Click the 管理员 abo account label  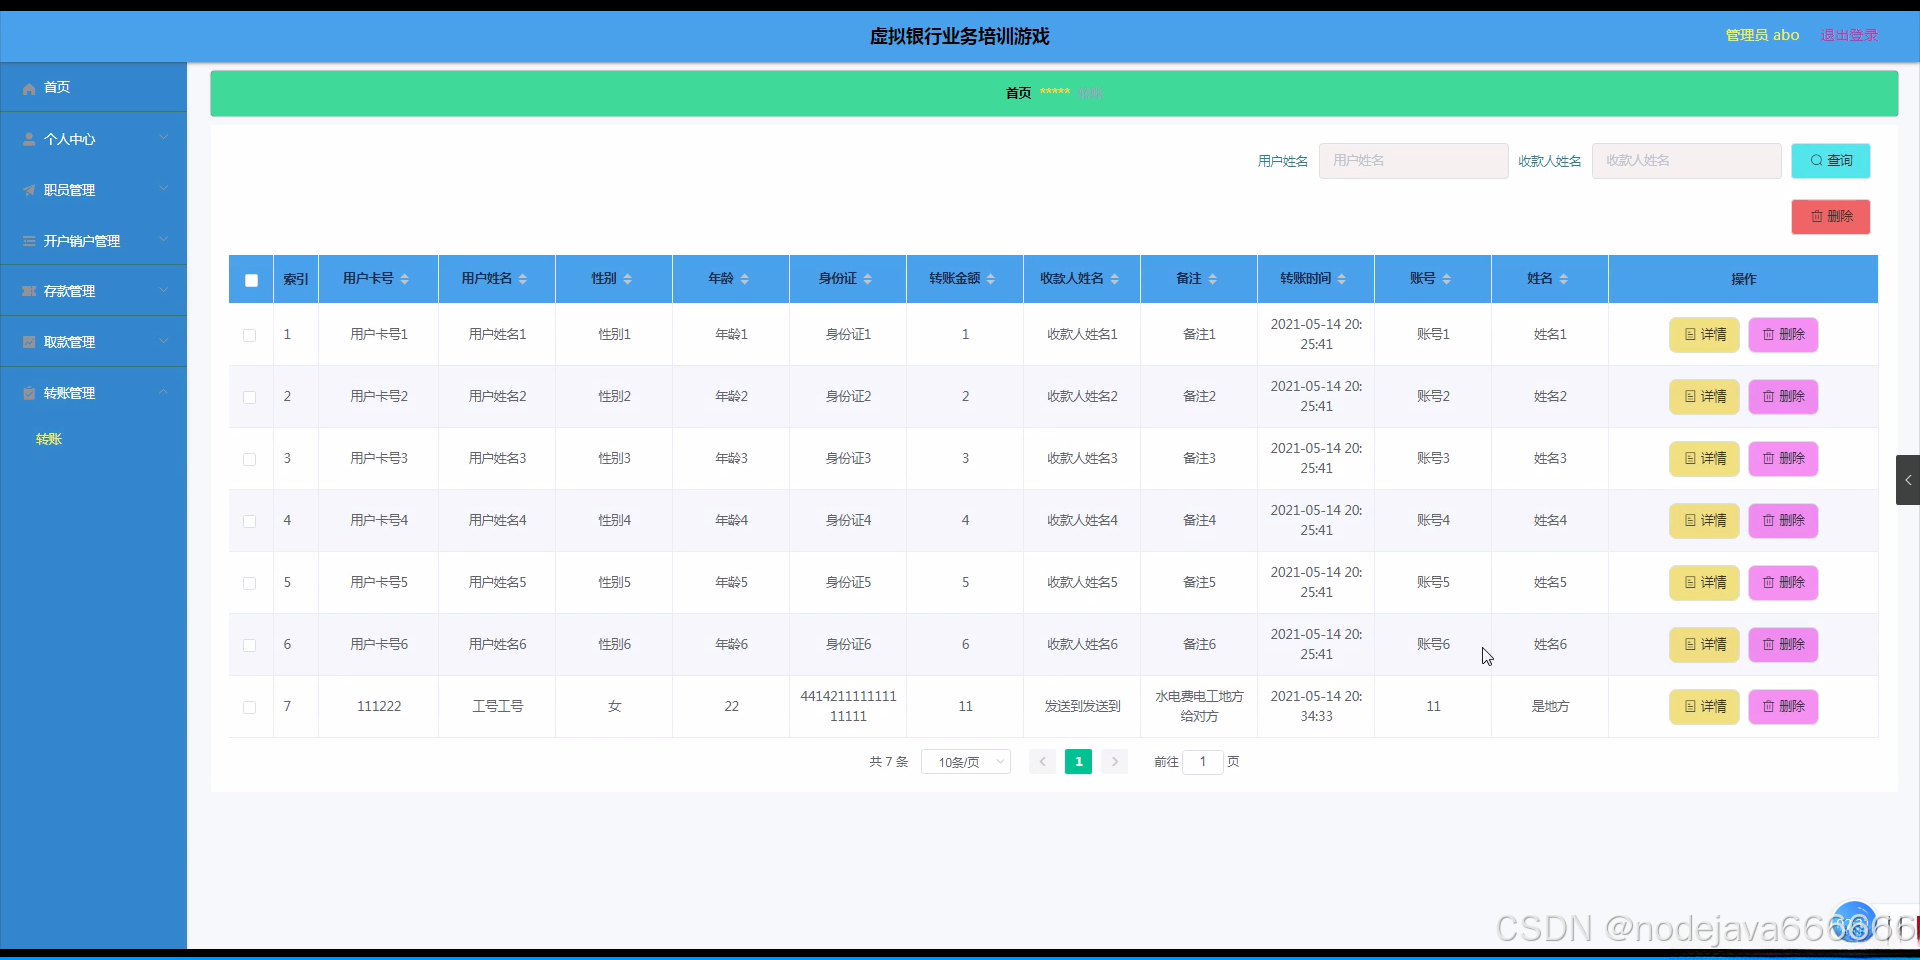(x=1762, y=35)
